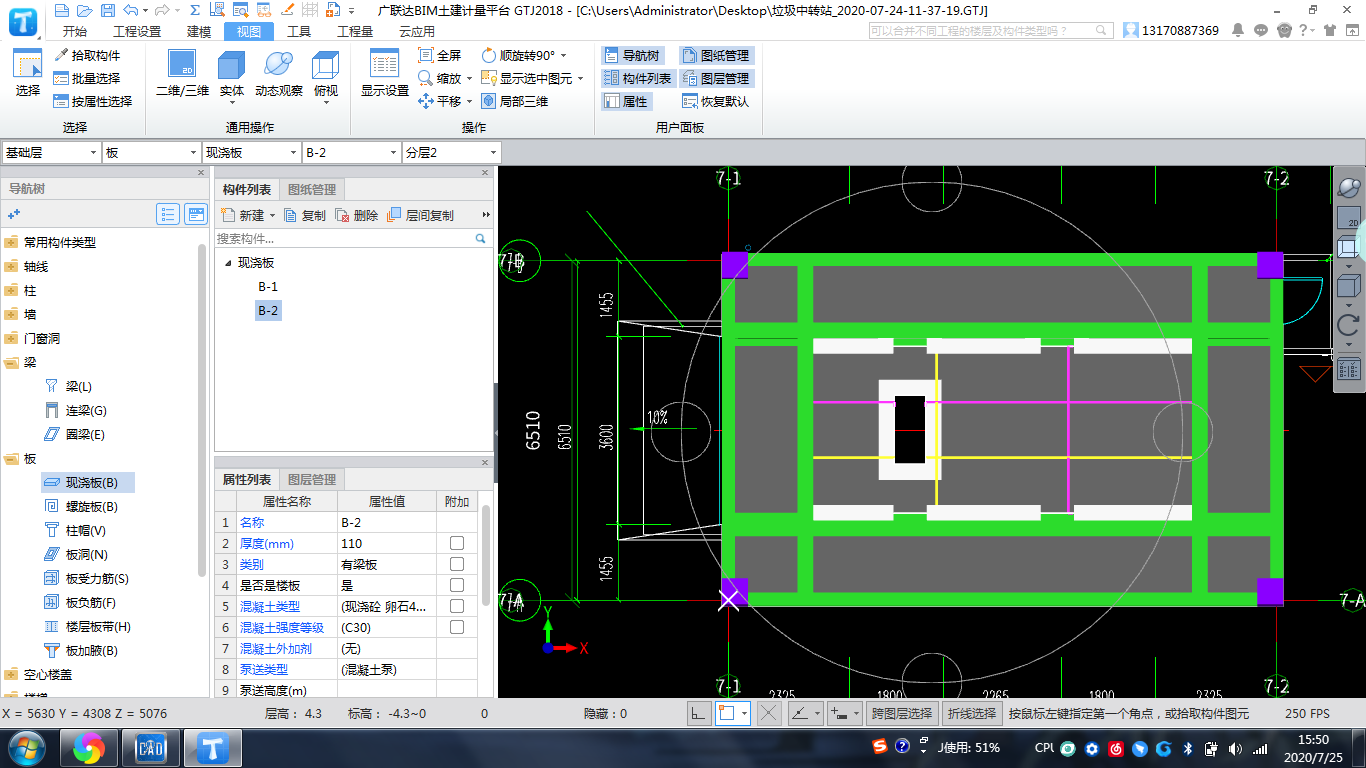
Task: Click the orthogonal snap icon in status bar
Action: coord(699,713)
